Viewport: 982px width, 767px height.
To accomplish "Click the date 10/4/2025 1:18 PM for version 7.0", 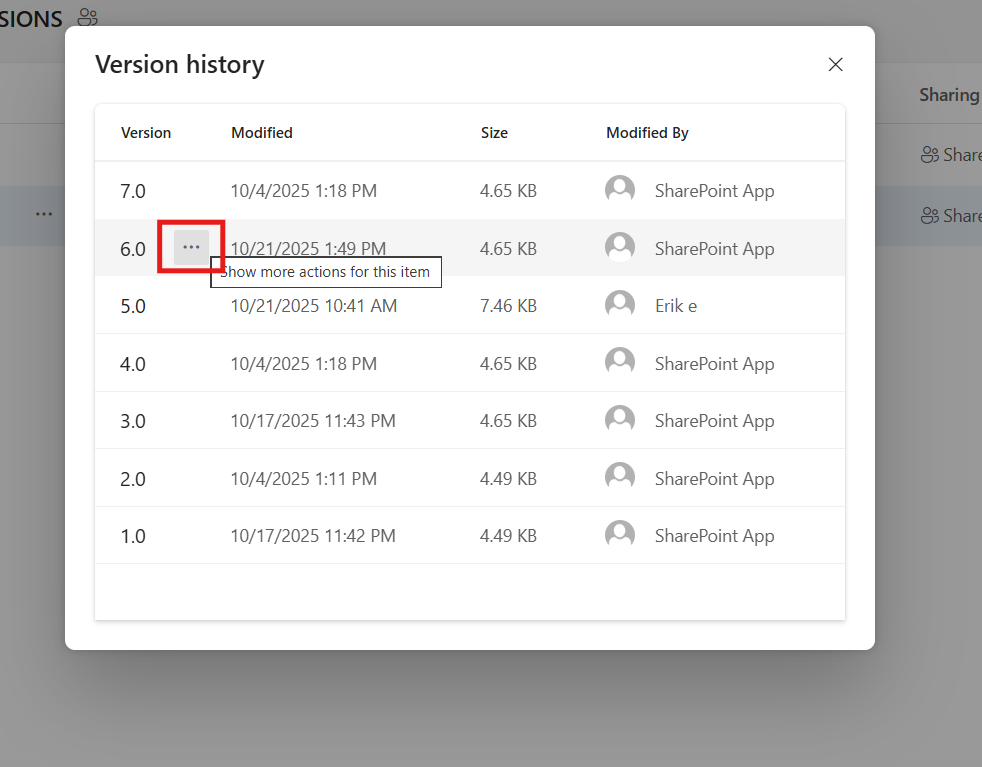I will click(x=304, y=190).
